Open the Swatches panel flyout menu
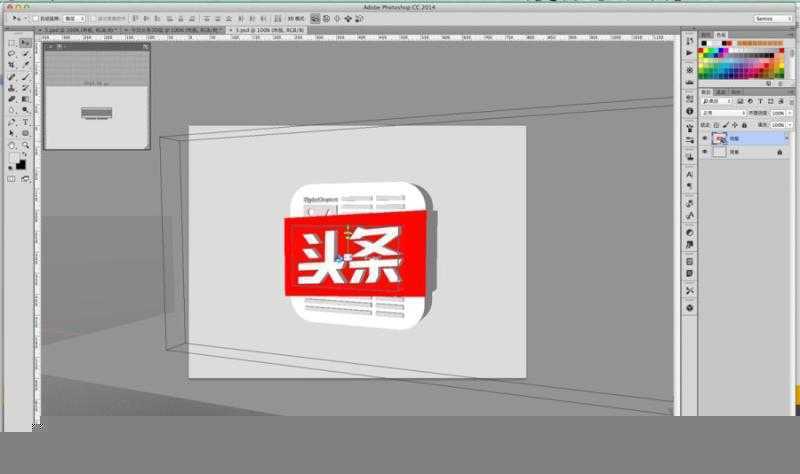 [x=791, y=35]
